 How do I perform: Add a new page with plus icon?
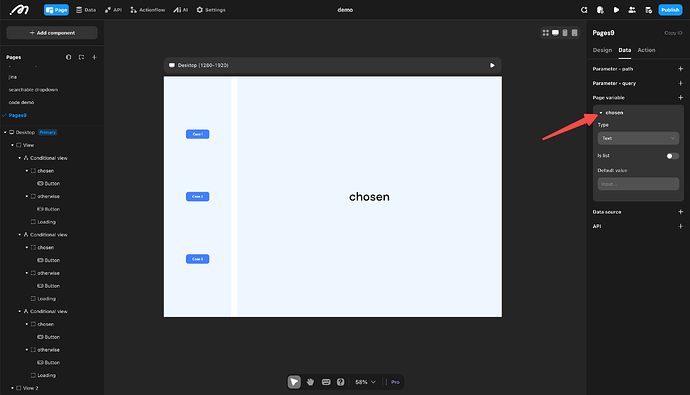94,57
